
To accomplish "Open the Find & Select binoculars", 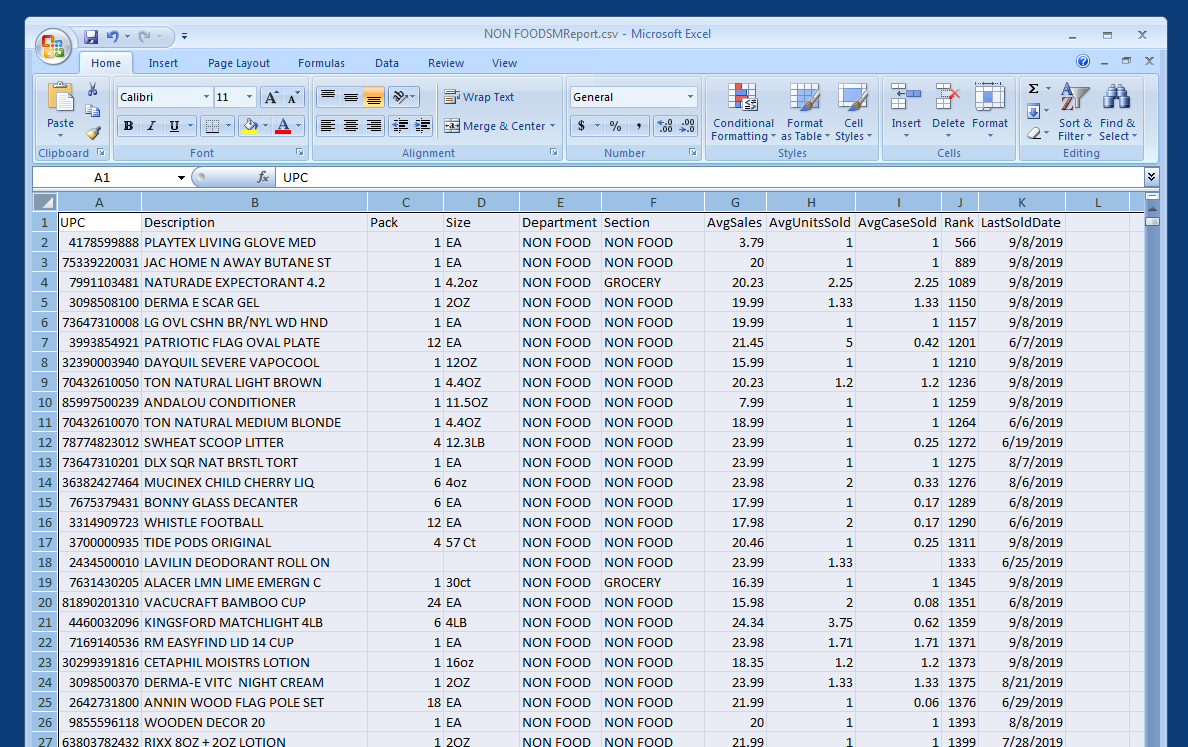I will (1118, 111).
